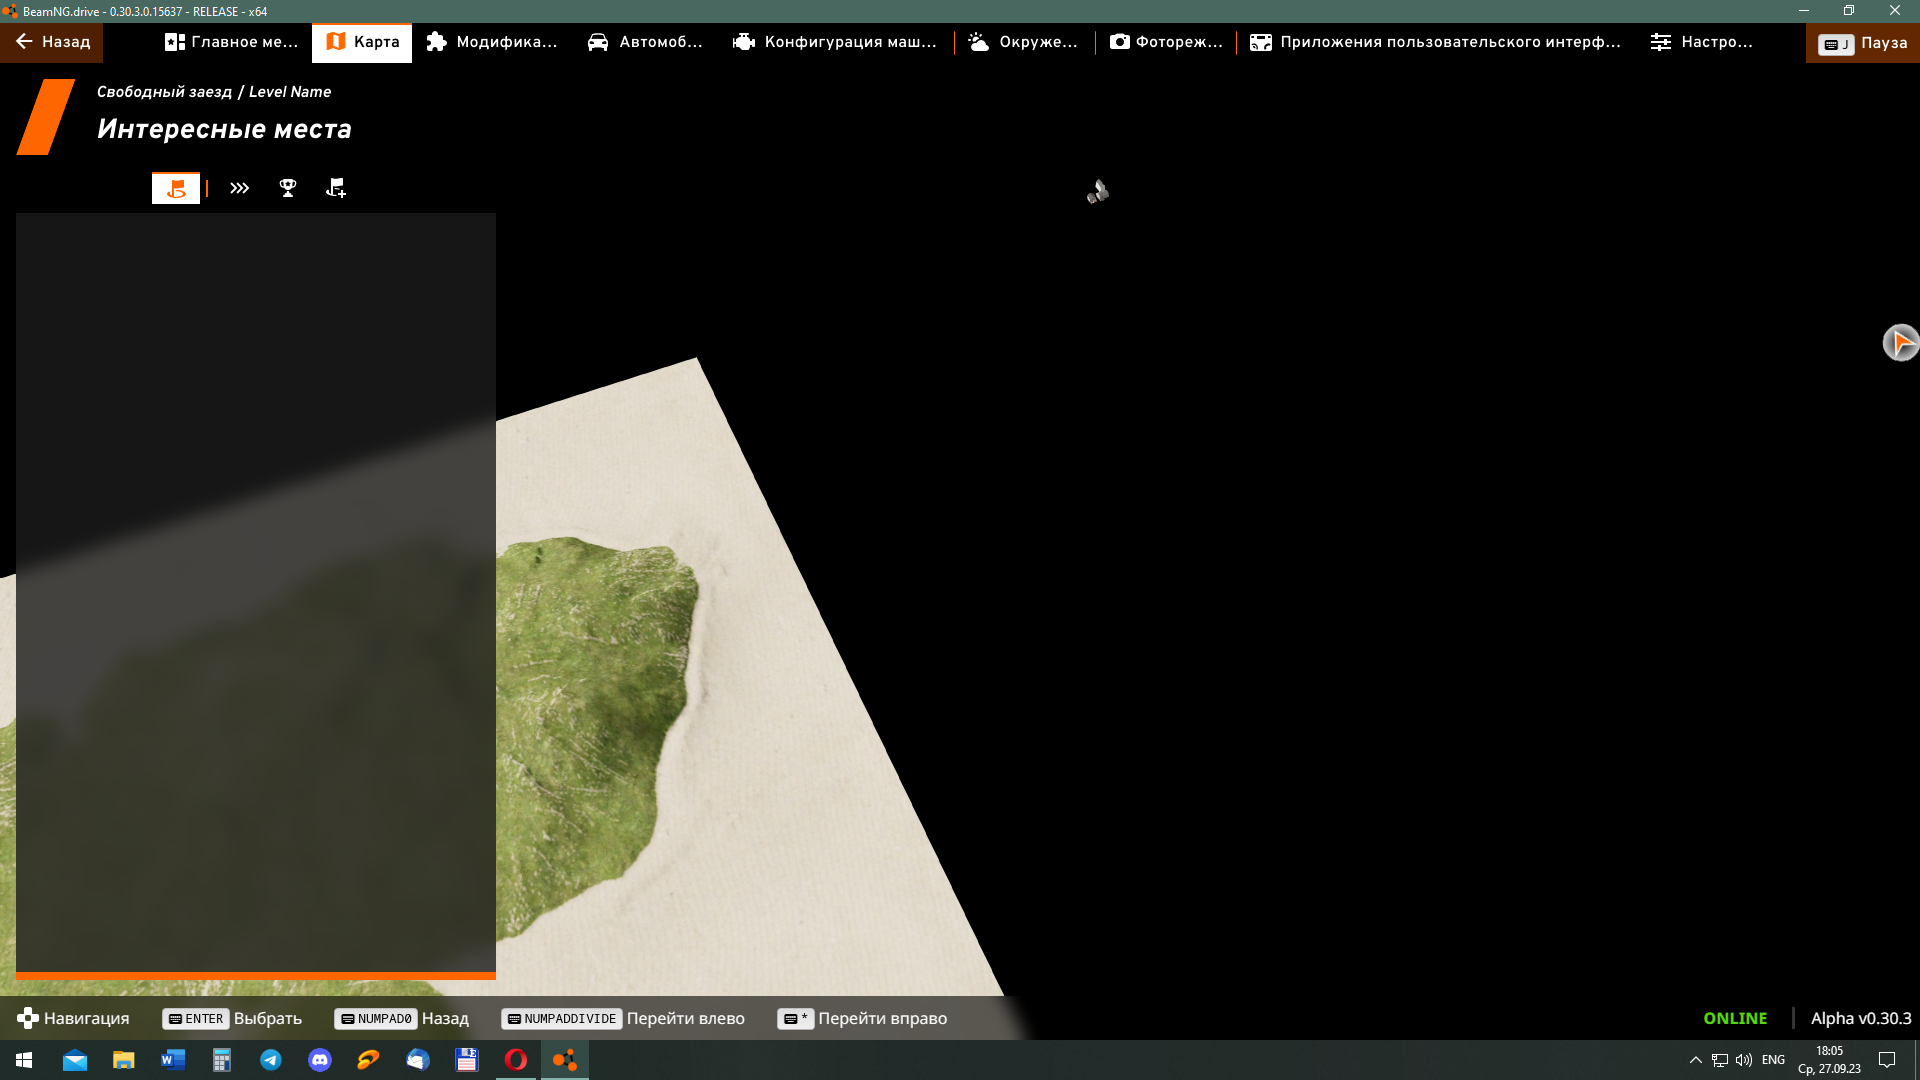Viewport: 1920px width, 1080px height.
Task: Open Telegram from the Windows taskbar
Action: (271, 1060)
